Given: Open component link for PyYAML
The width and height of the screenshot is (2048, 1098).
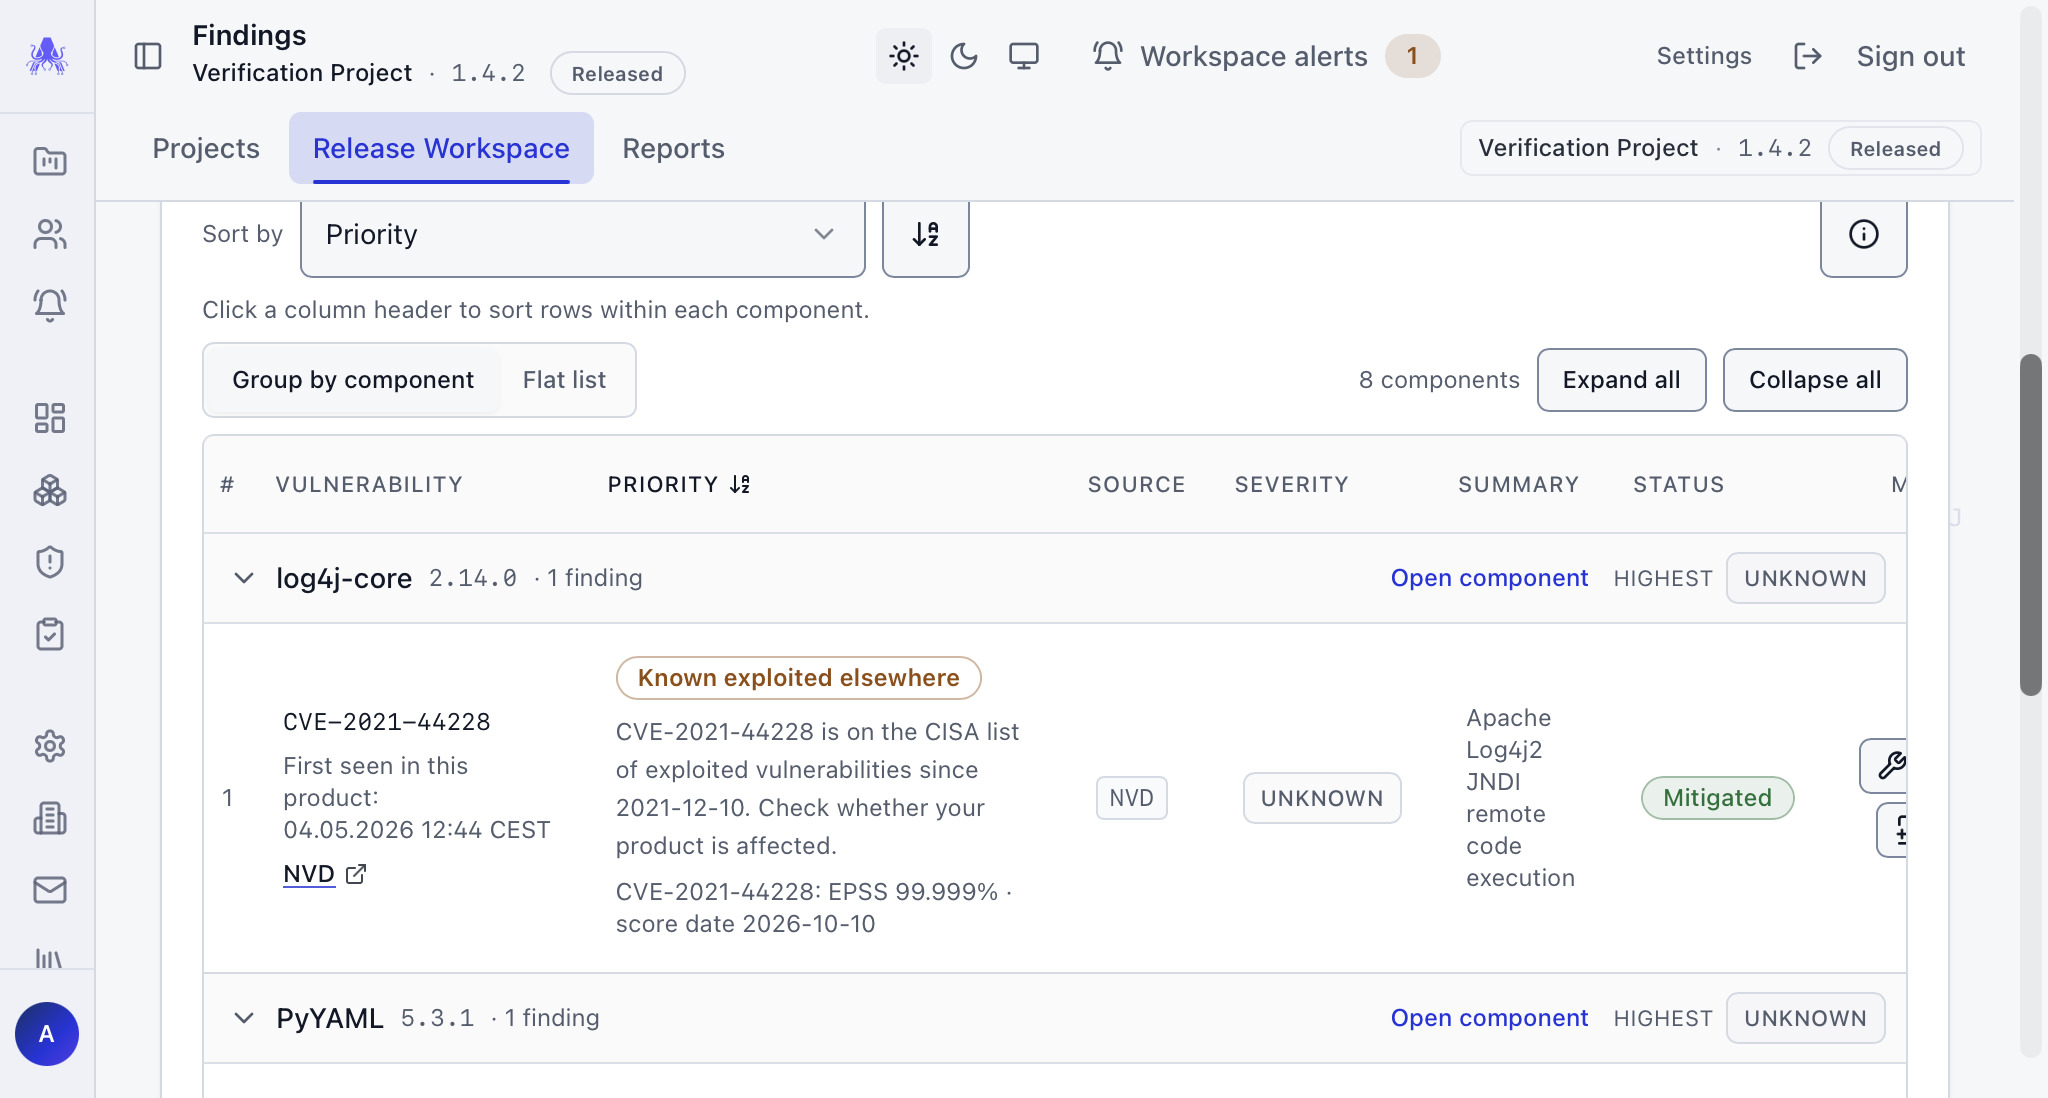Looking at the screenshot, I should click(x=1489, y=1018).
